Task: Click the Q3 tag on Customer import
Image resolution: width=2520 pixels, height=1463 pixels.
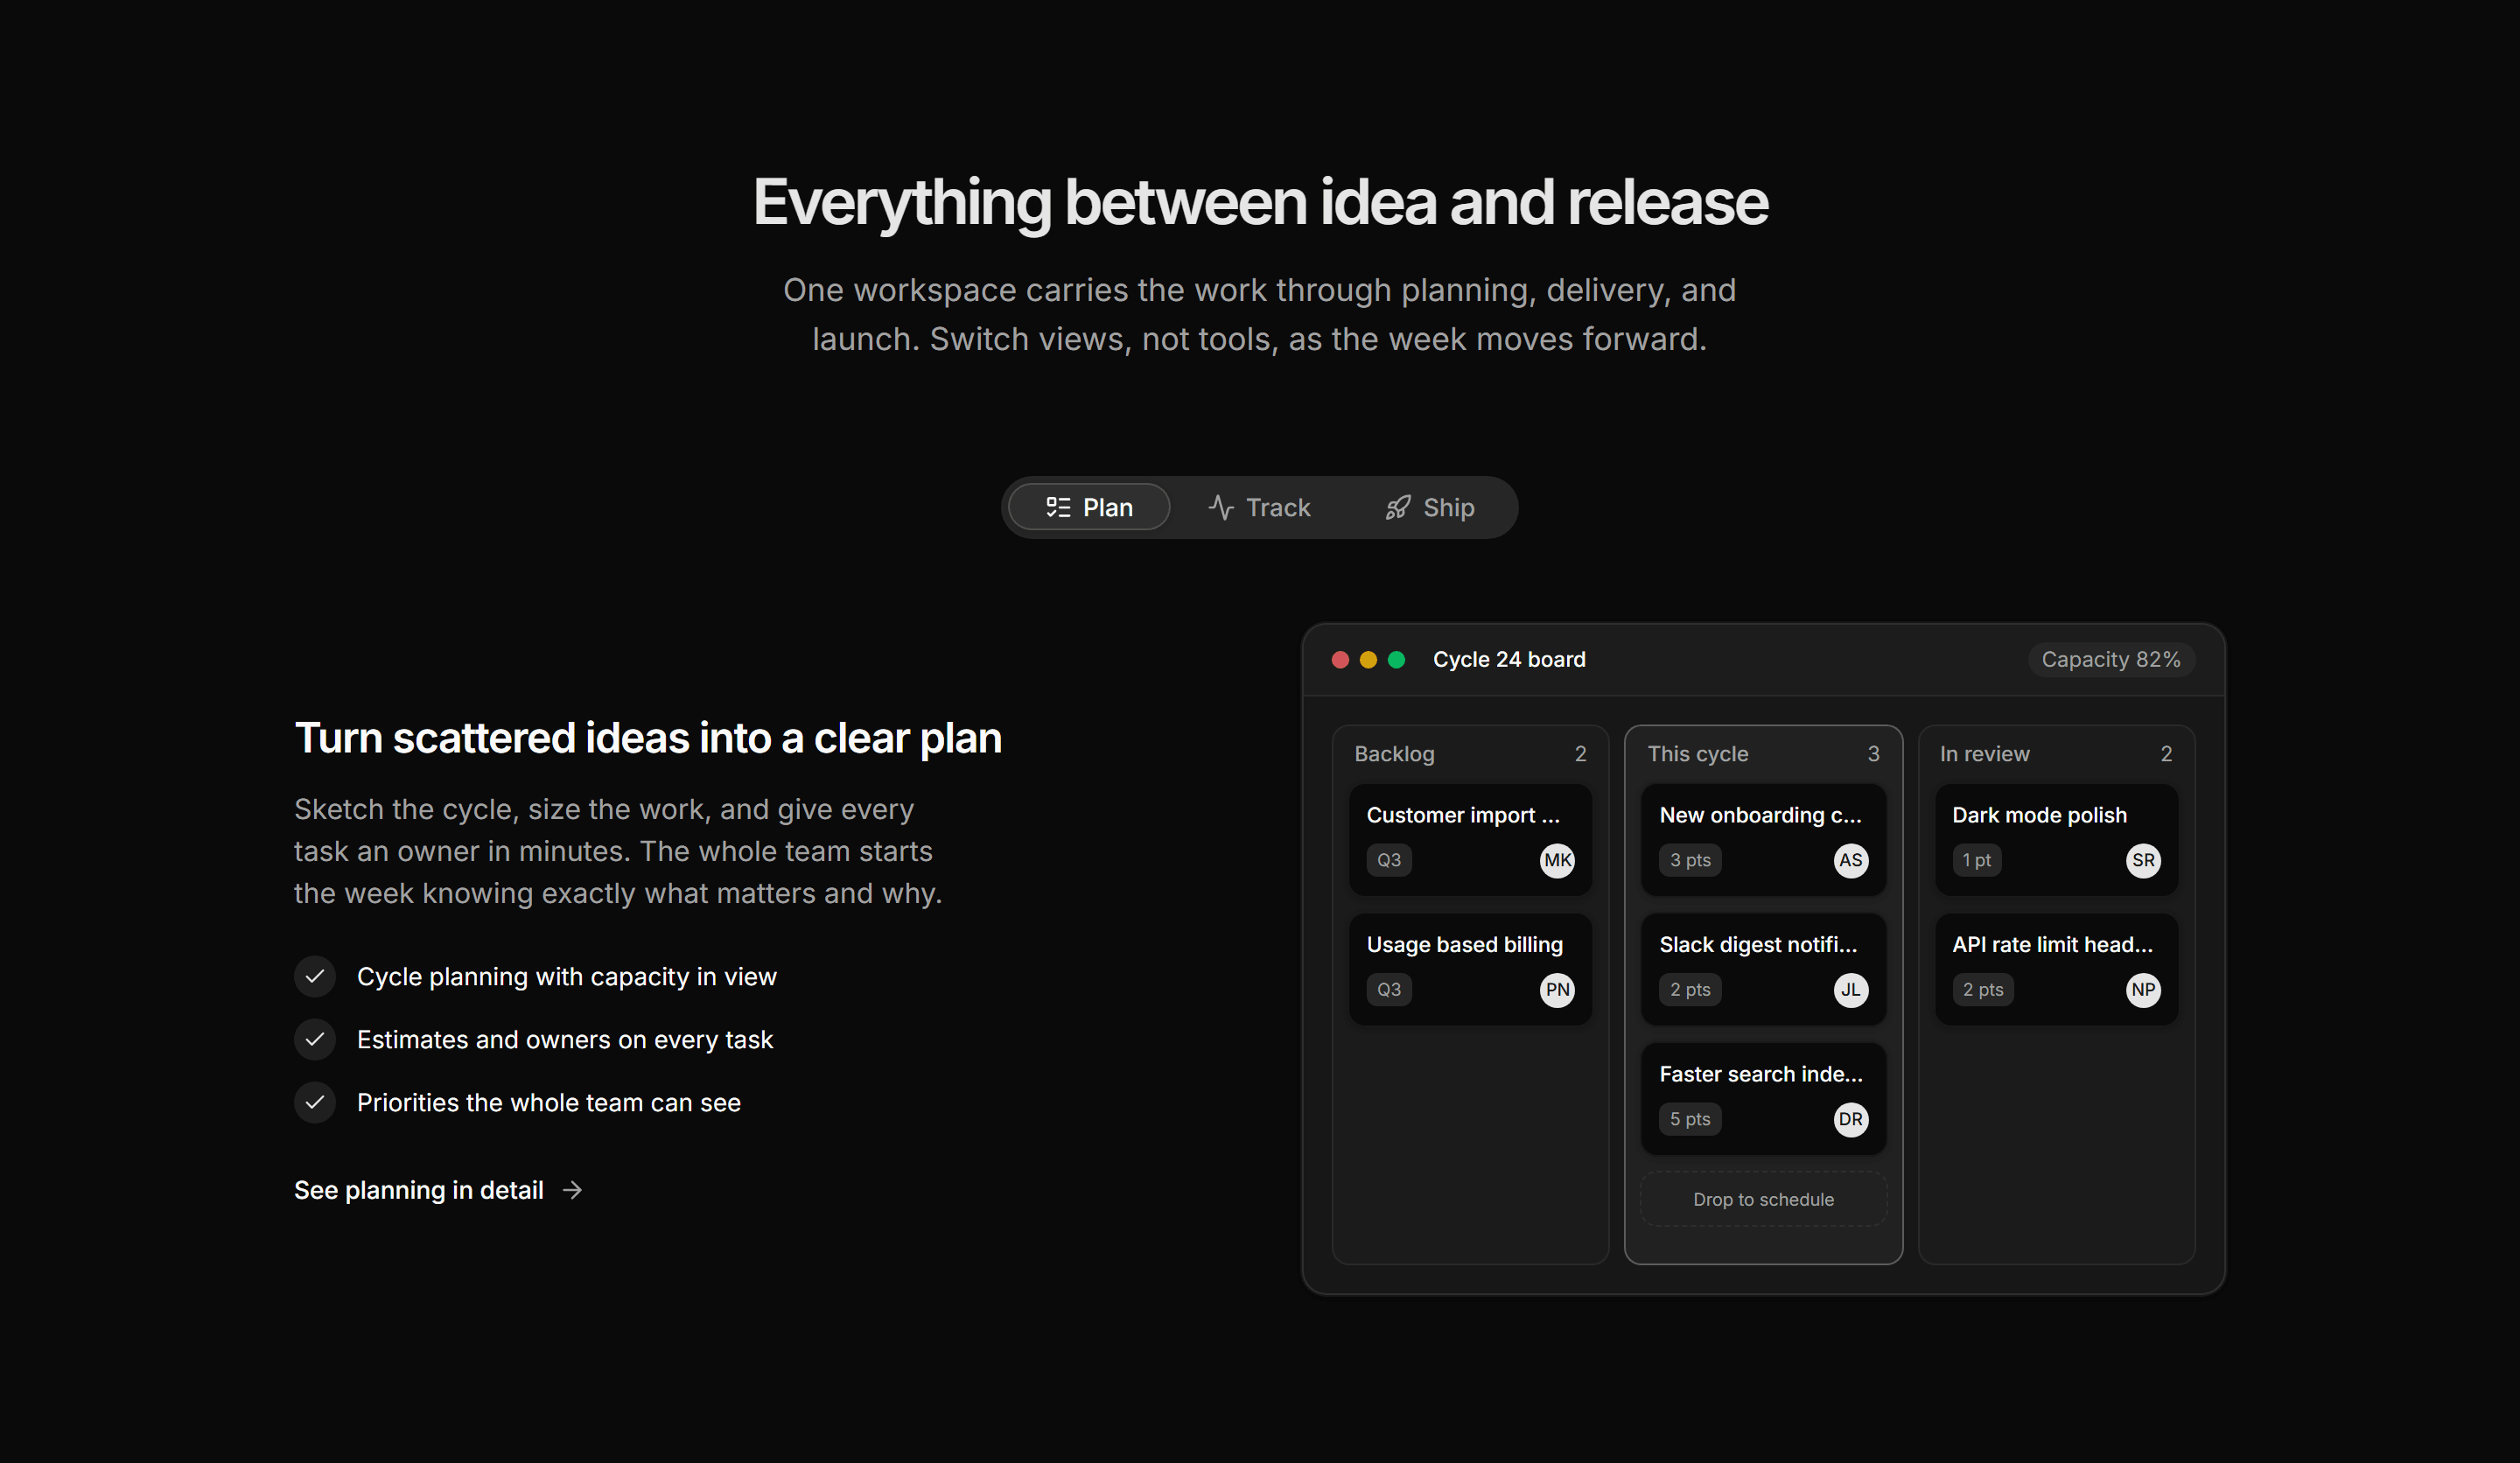Action: (x=1389, y=860)
